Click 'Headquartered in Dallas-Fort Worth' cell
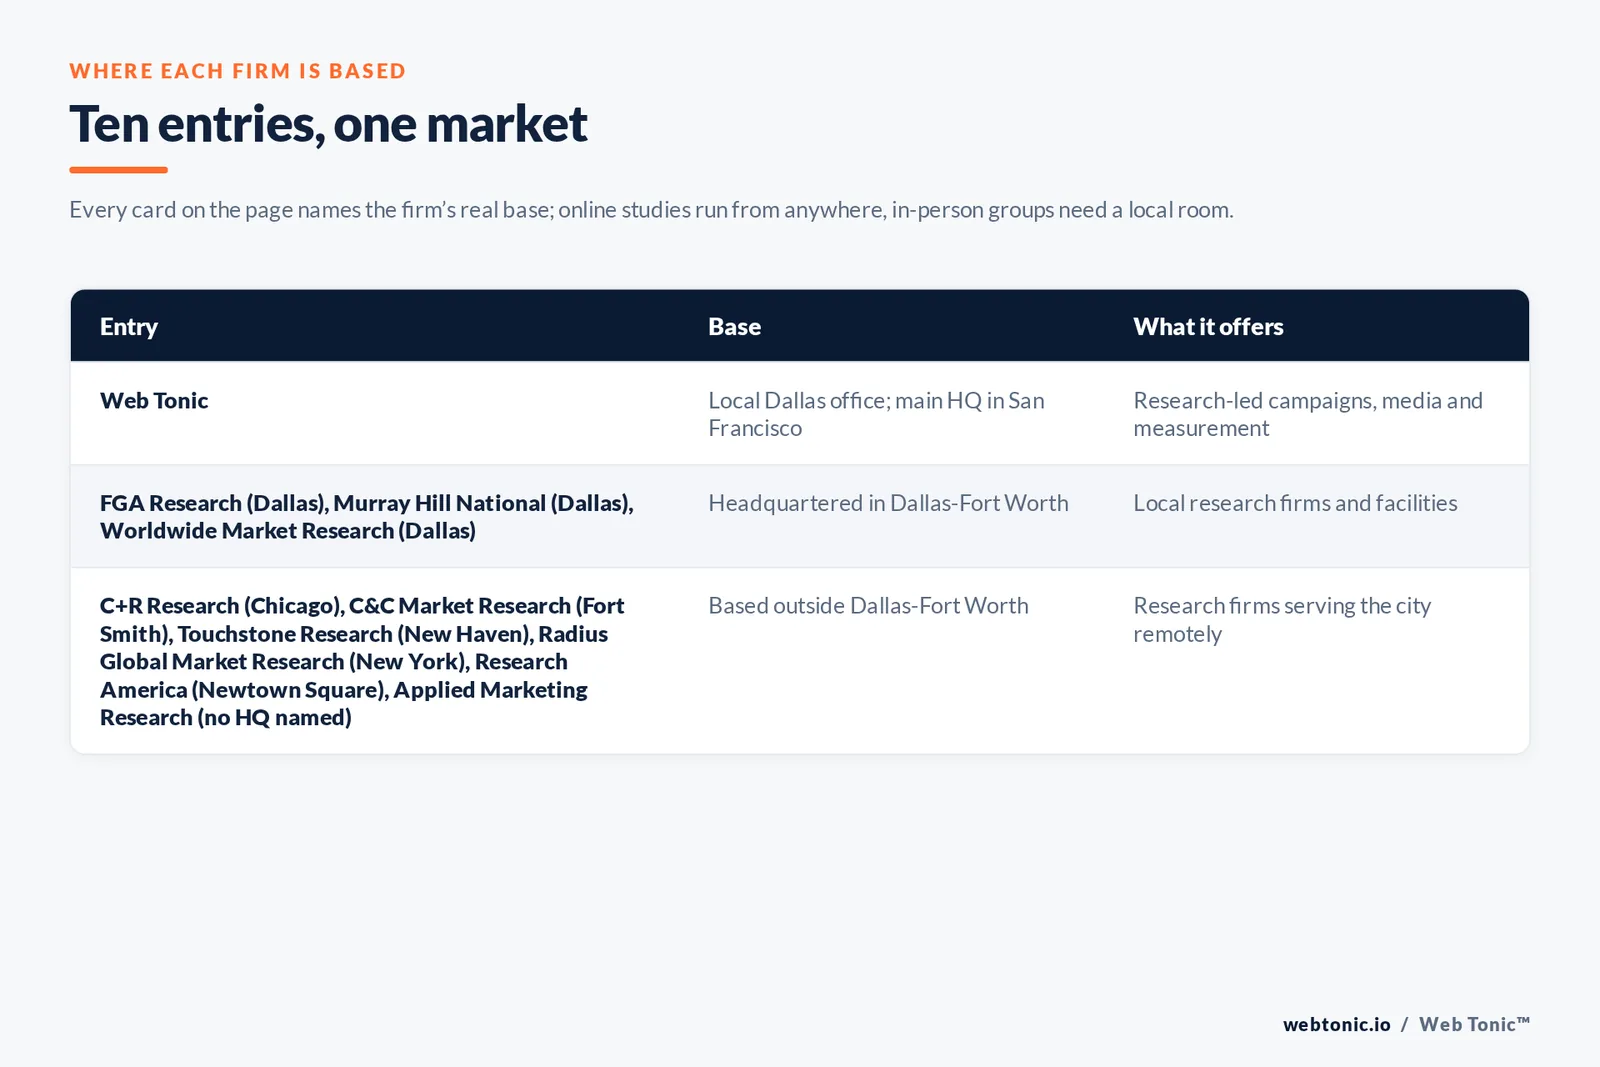The width and height of the screenshot is (1600, 1067). [888, 503]
